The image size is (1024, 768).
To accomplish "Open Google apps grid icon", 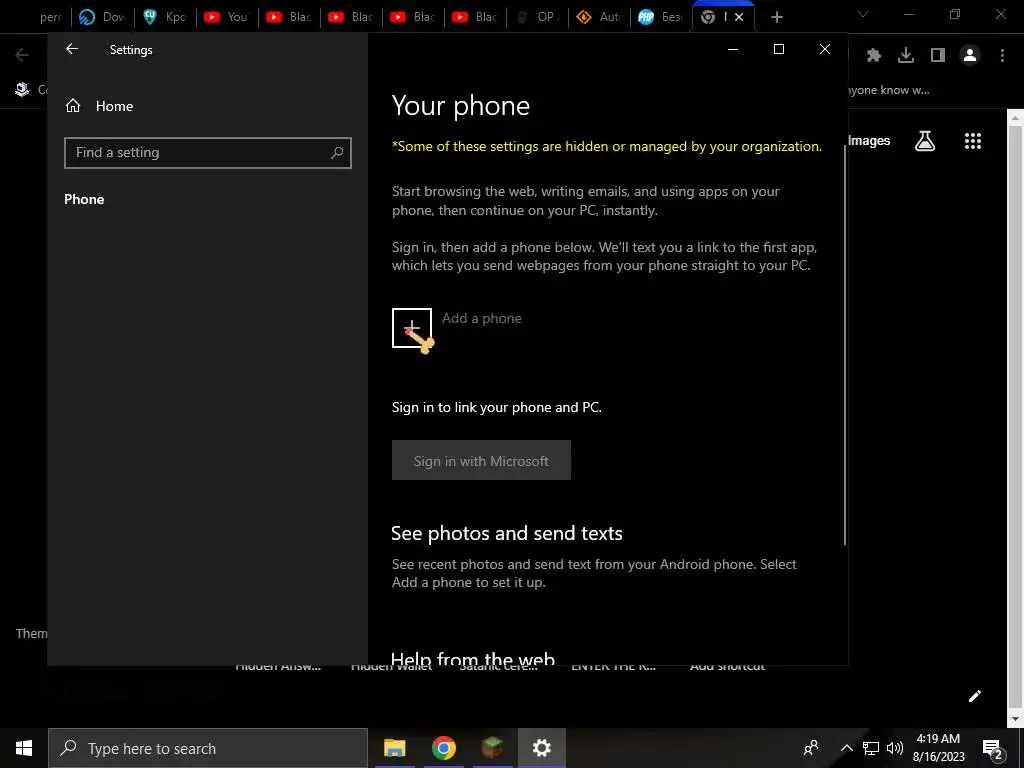I will (973, 141).
